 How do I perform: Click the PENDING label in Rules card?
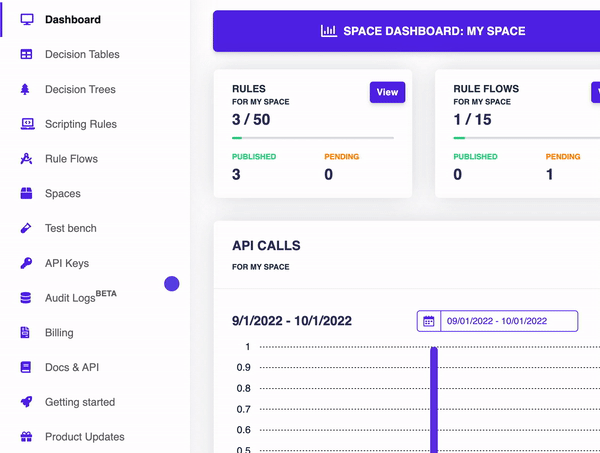coord(342,156)
